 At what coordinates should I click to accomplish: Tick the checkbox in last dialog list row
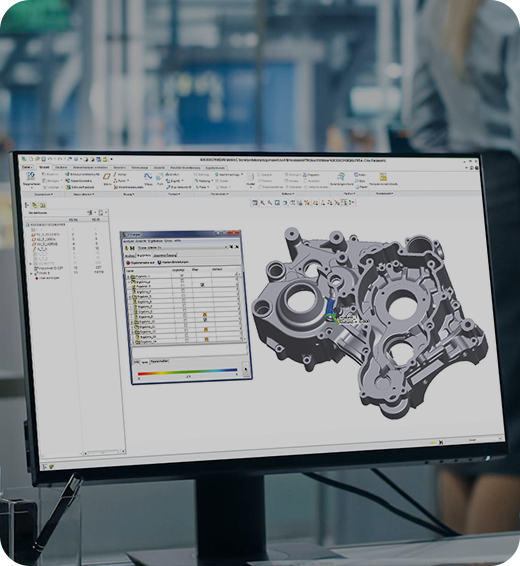pyautogui.click(x=187, y=340)
